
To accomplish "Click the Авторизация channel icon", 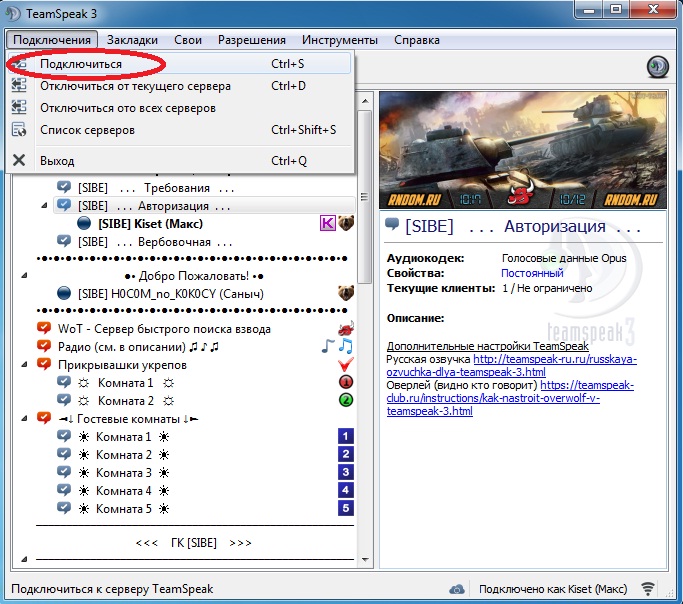I will (x=64, y=205).
